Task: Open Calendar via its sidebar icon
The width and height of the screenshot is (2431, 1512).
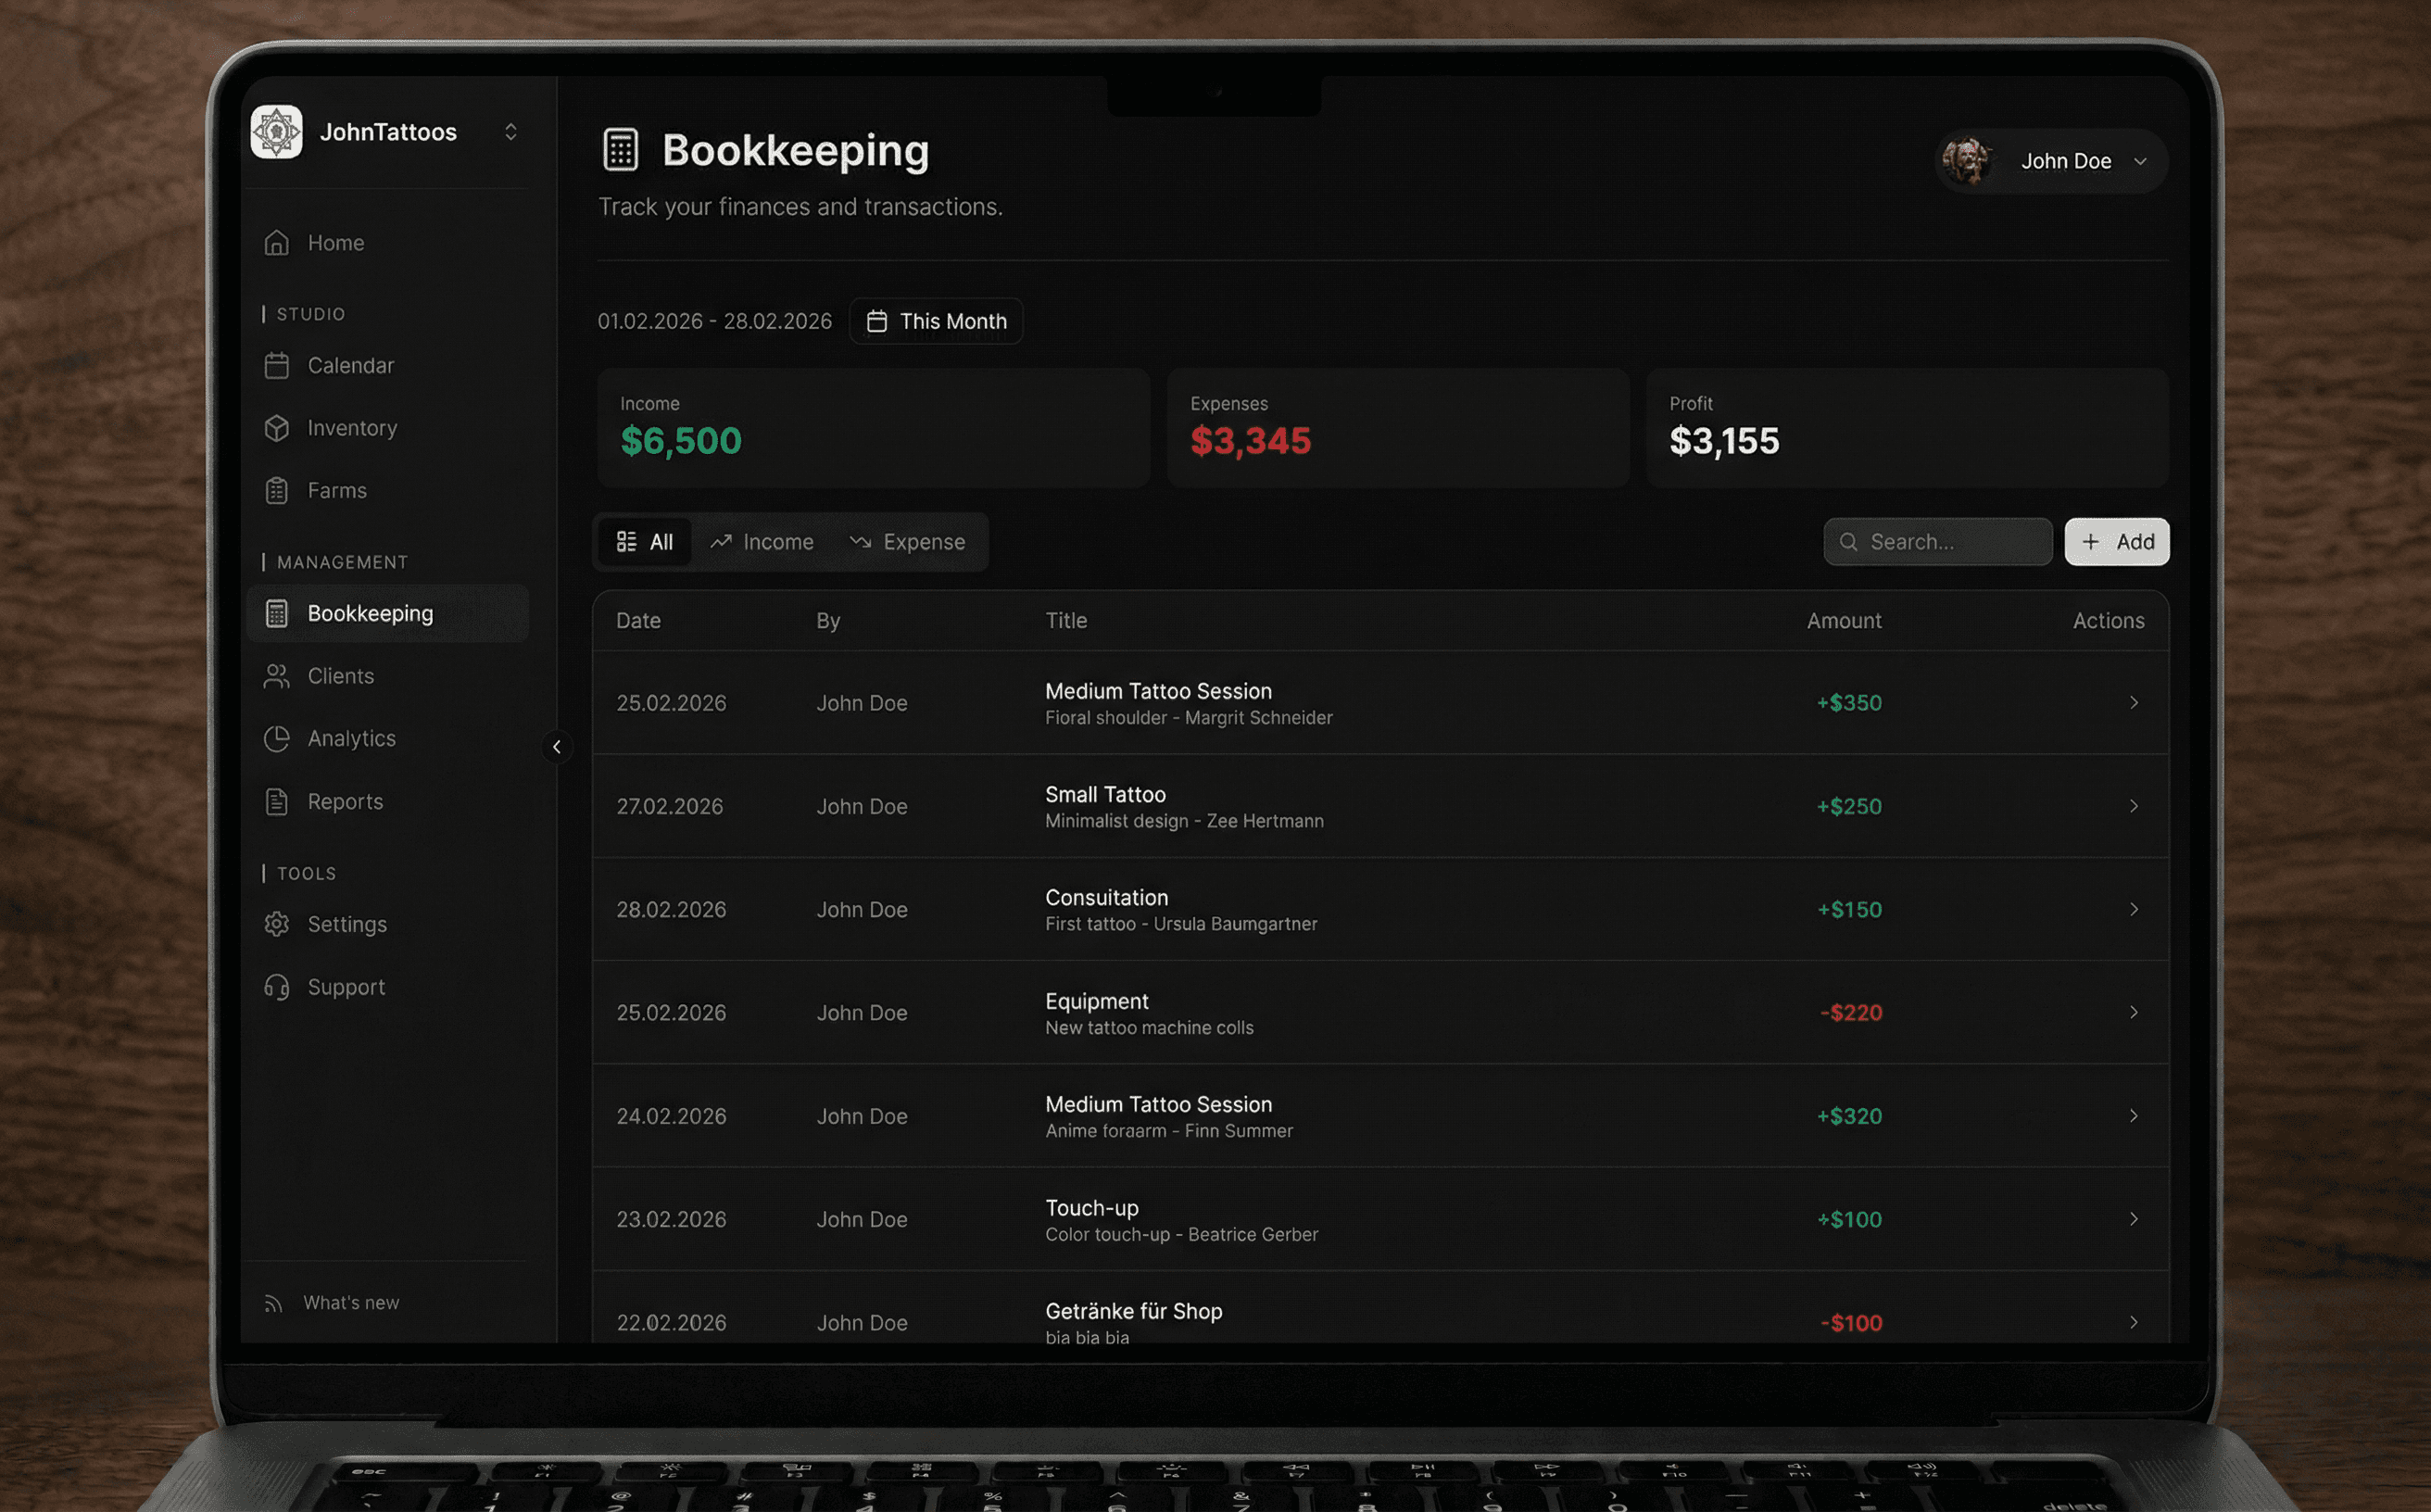Action: tap(277, 366)
